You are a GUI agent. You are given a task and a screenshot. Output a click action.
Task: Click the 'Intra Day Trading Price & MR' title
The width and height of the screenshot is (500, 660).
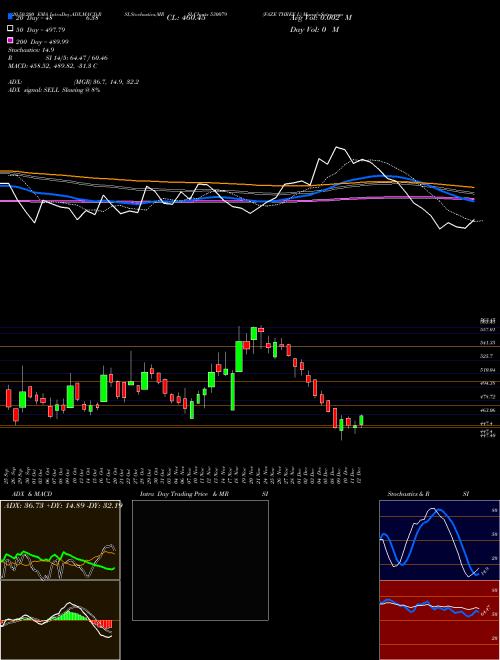pos(184,494)
